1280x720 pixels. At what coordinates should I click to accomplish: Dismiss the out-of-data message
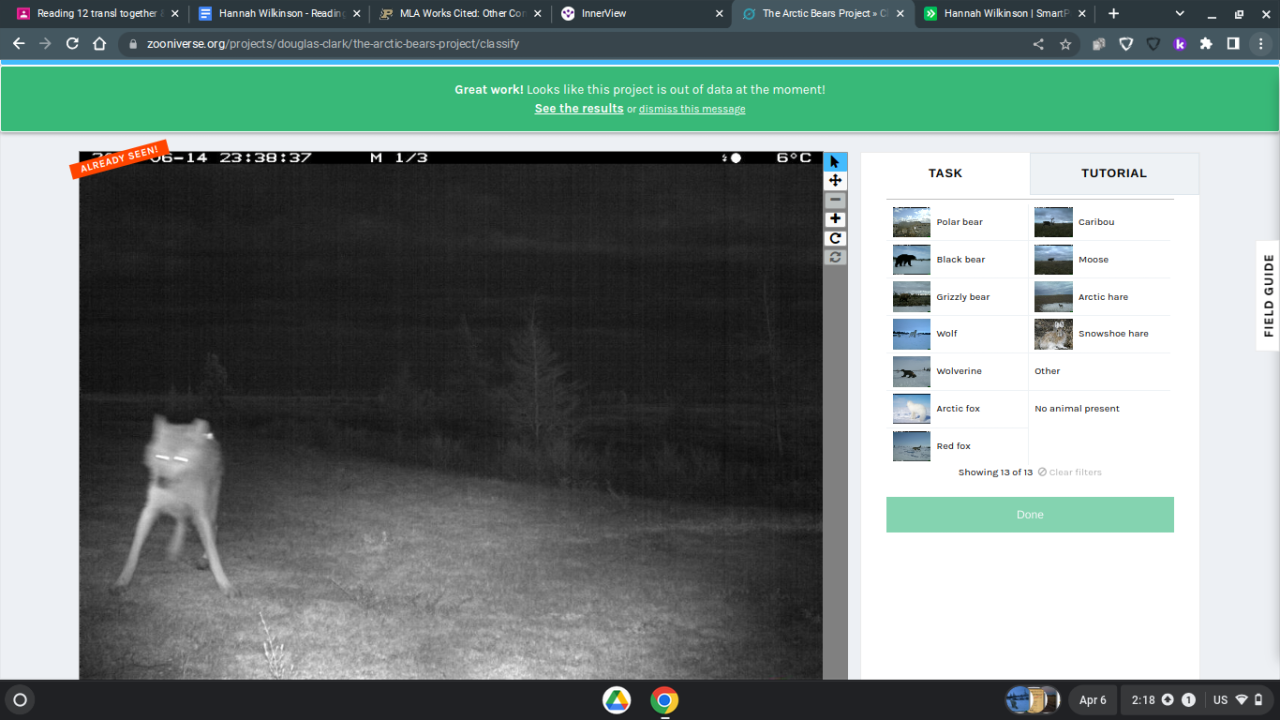pyautogui.click(x=692, y=109)
